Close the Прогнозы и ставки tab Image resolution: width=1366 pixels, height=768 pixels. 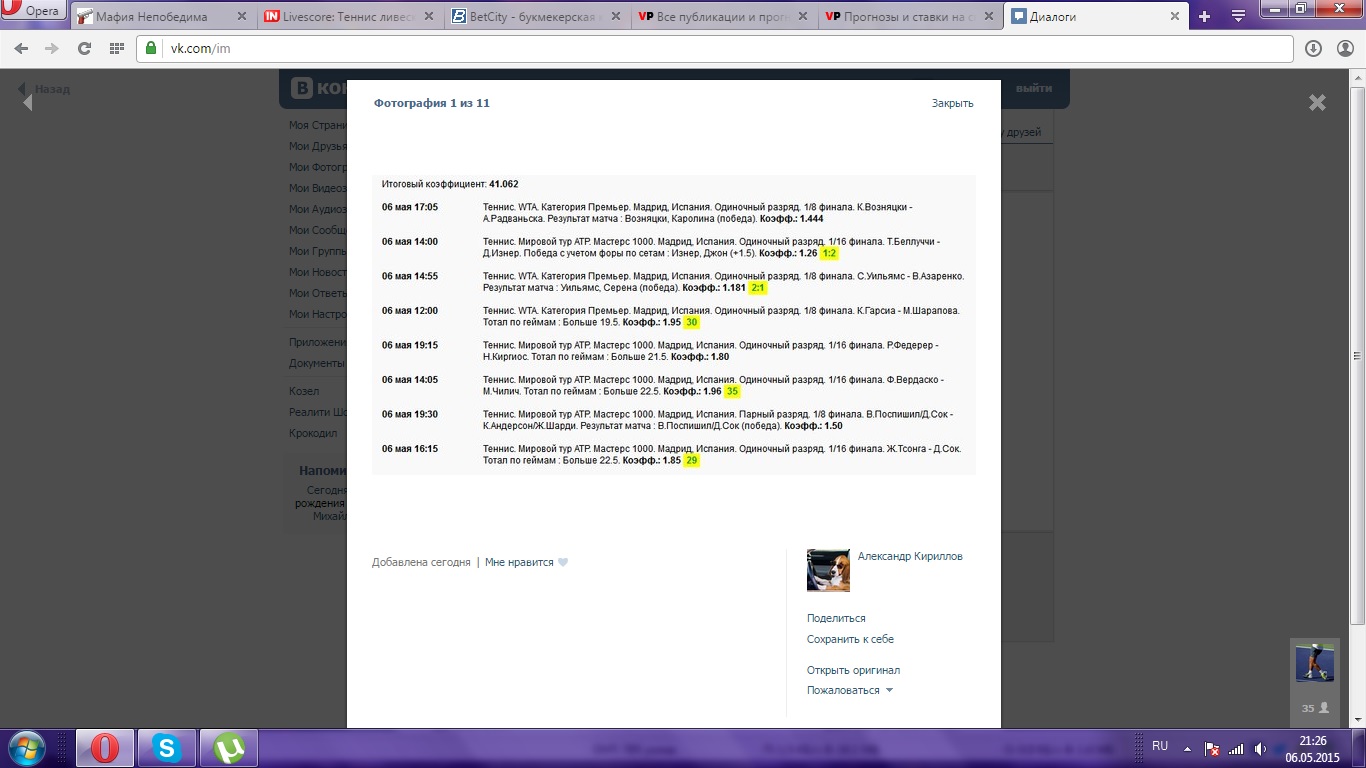(990, 16)
